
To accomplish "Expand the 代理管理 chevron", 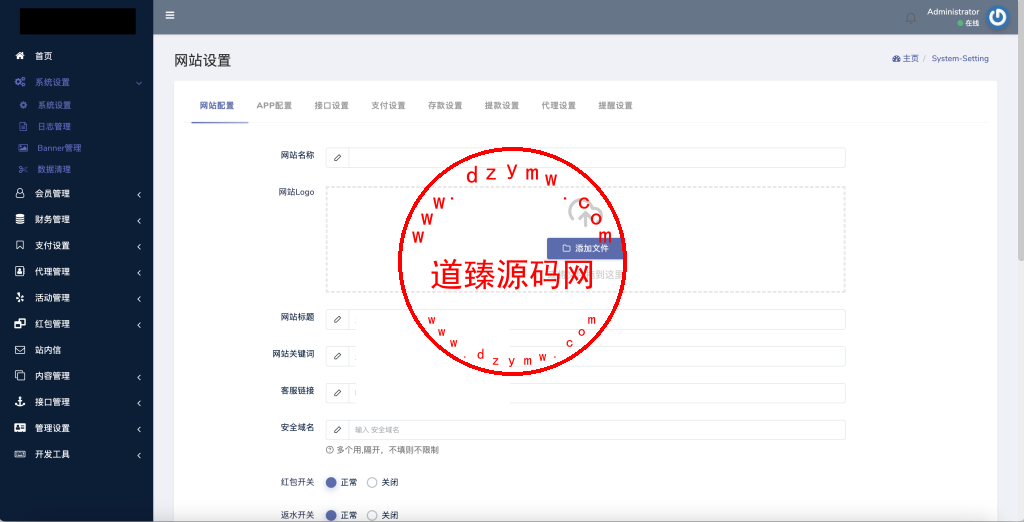I will pyautogui.click(x=139, y=272).
